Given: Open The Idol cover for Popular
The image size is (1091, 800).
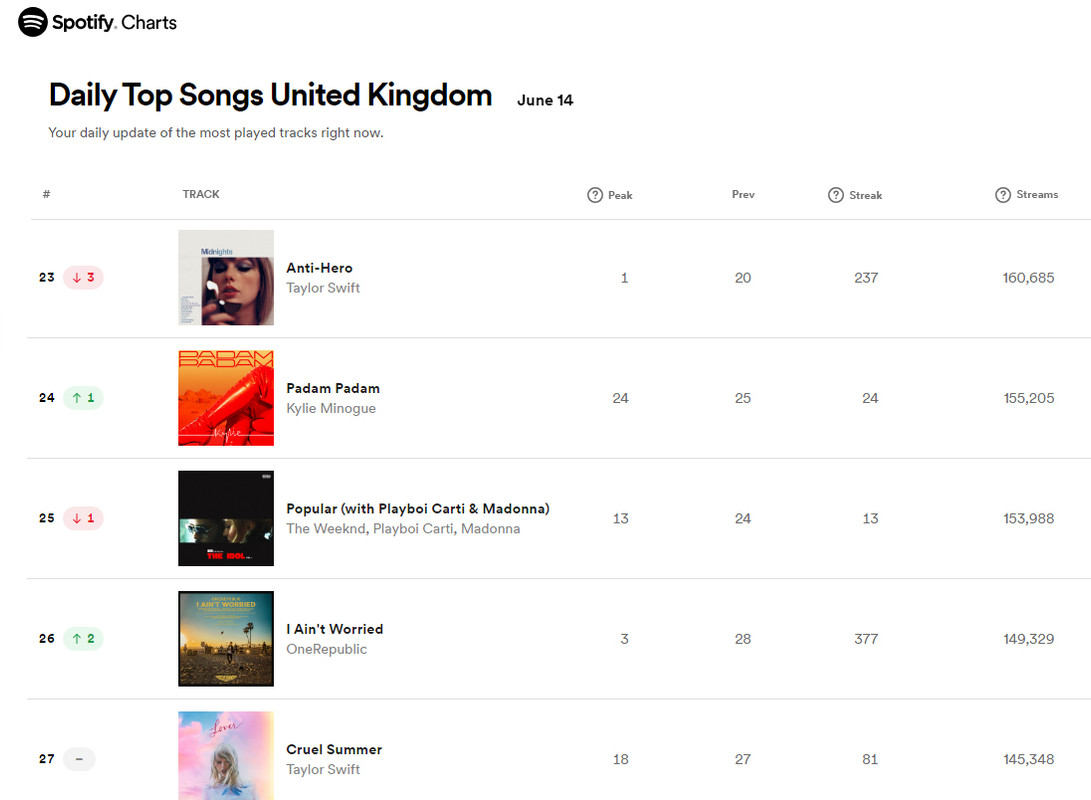Looking at the screenshot, I should click(226, 518).
